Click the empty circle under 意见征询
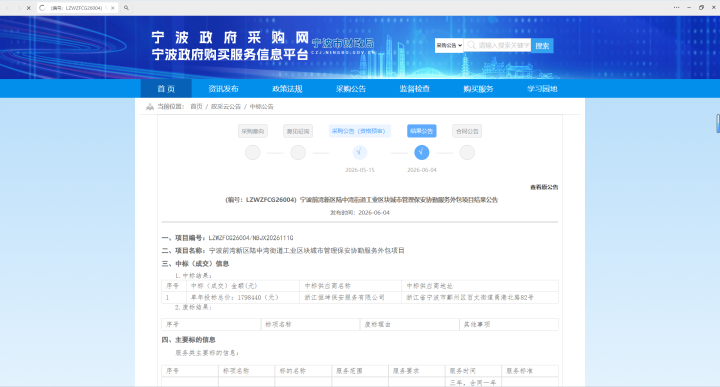Image resolution: width=720 pixels, height=387 pixels. point(298,152)
